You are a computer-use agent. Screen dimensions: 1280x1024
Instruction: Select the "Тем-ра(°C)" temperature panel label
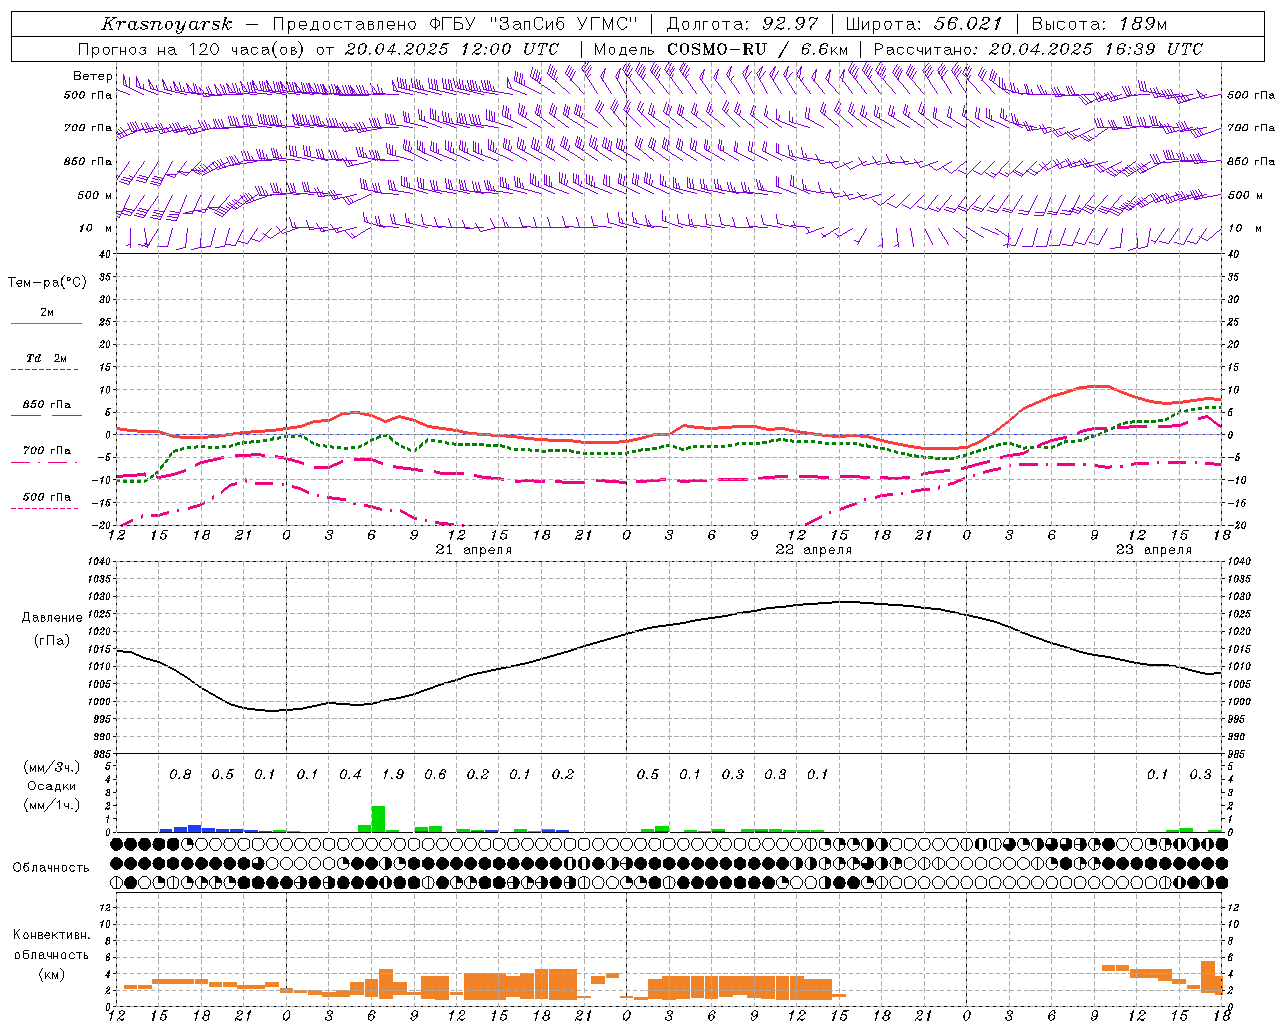[x=47, y=283]
